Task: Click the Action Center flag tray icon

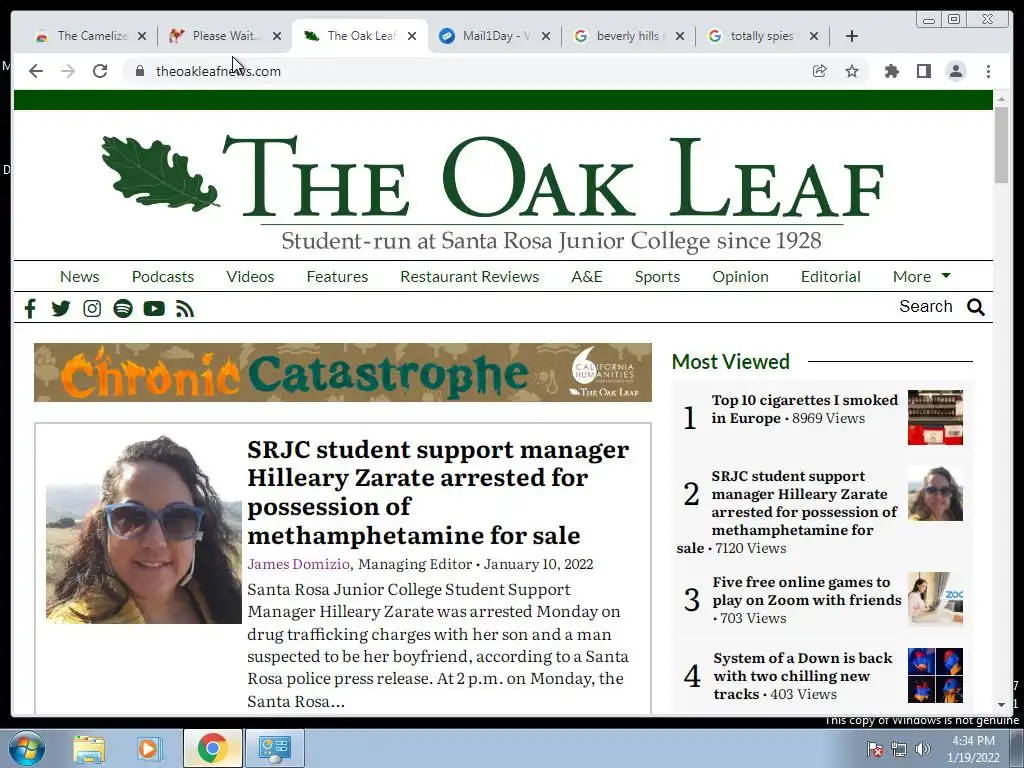Action: click(x=875, y=749)
